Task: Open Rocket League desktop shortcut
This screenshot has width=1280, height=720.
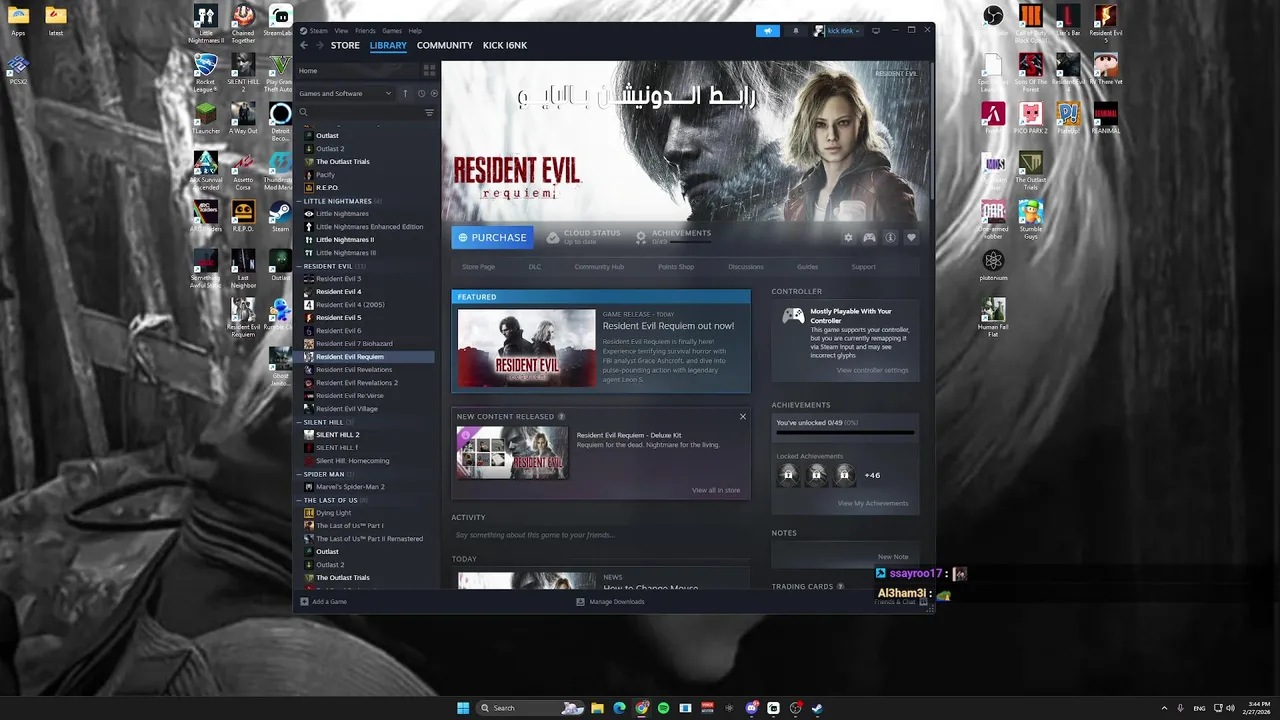Action: coord(206,73)
